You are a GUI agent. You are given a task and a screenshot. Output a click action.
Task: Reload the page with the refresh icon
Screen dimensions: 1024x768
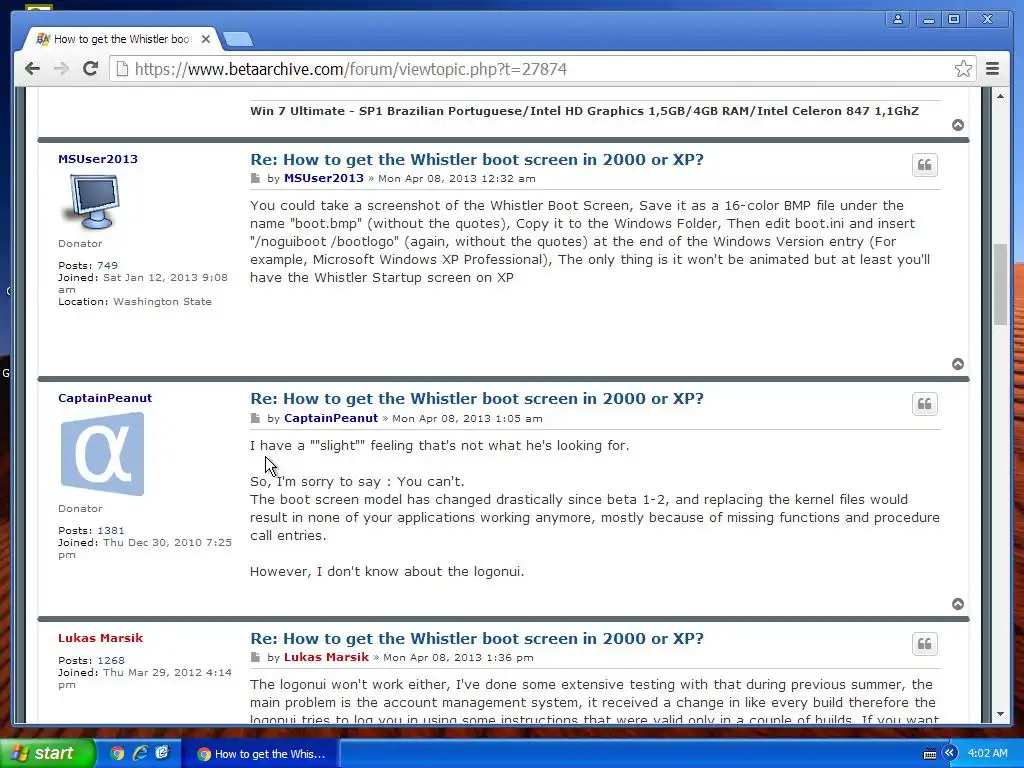(x=91, y=68)
